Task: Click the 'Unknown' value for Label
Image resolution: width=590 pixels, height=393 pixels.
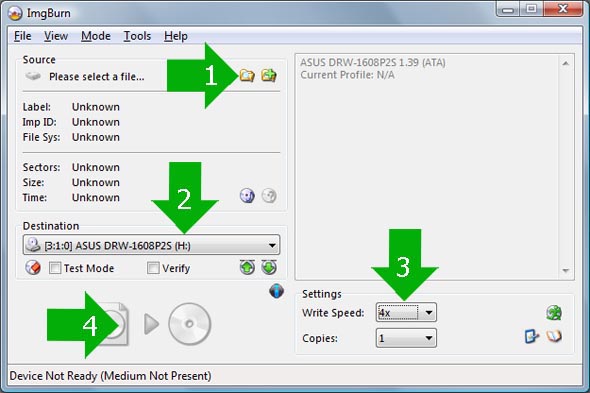Action: pyautogui.click(x=96, y=107)
